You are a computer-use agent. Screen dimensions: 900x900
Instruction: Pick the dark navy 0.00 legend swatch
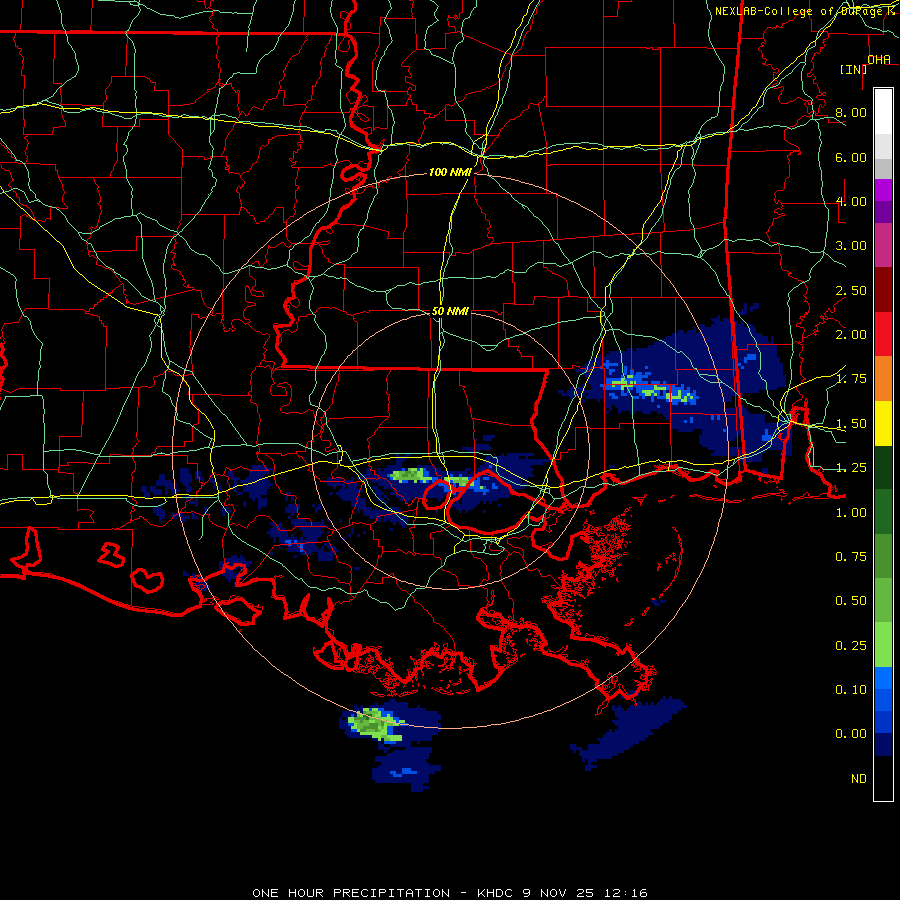click(883, 744)
